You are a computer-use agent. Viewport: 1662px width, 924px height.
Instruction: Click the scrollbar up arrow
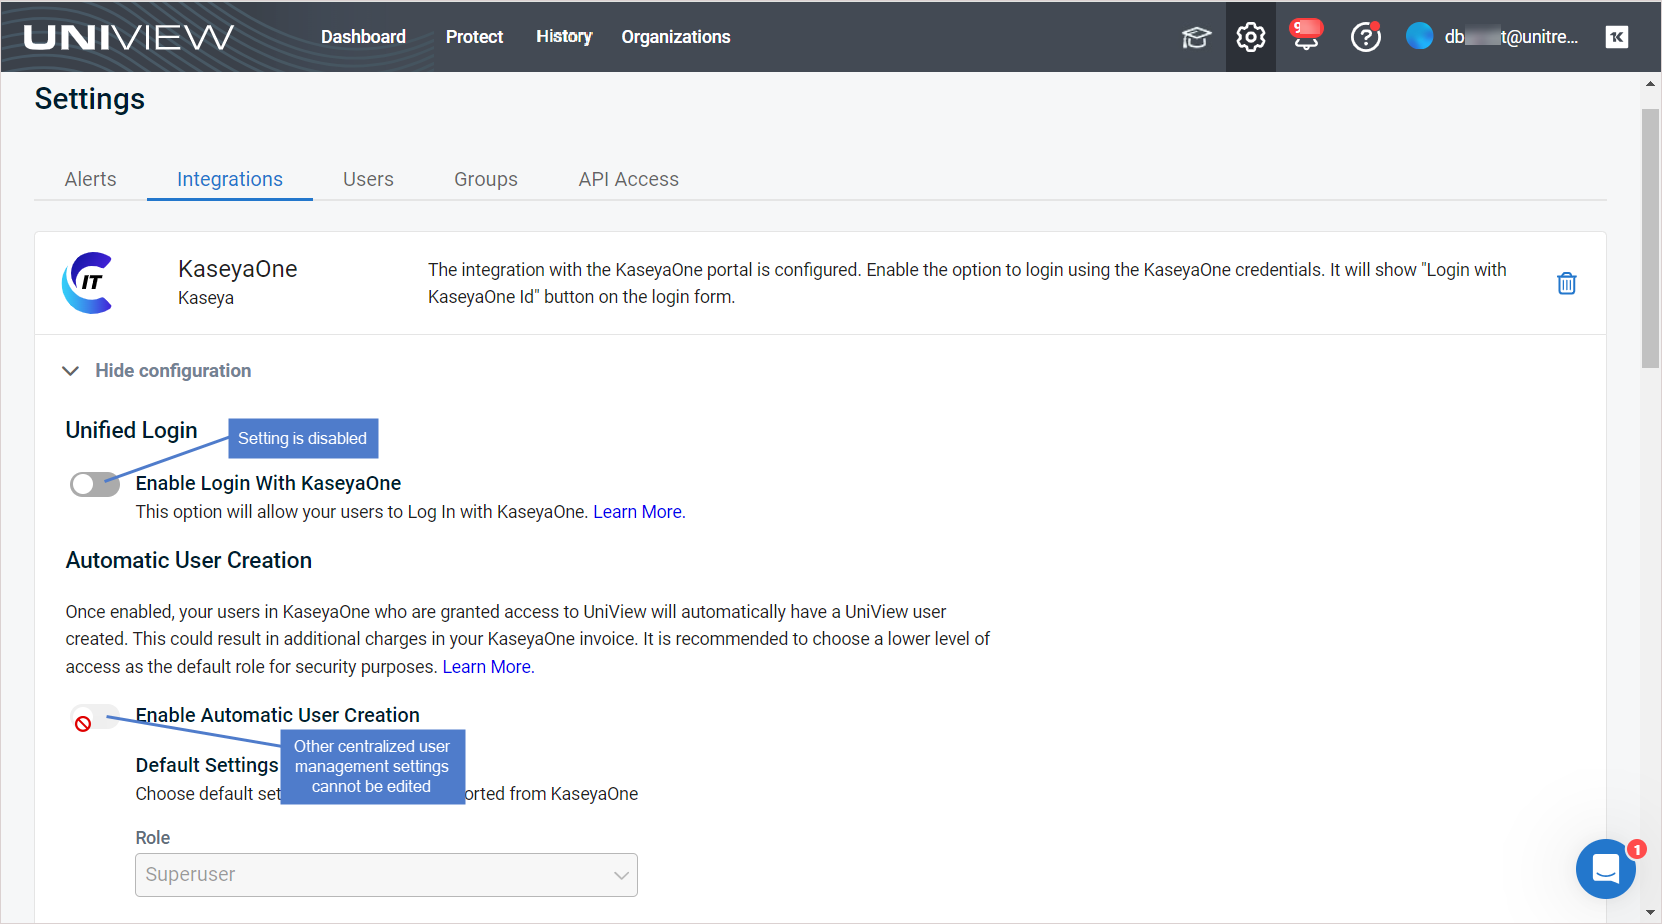click(x=1650, y=84)
